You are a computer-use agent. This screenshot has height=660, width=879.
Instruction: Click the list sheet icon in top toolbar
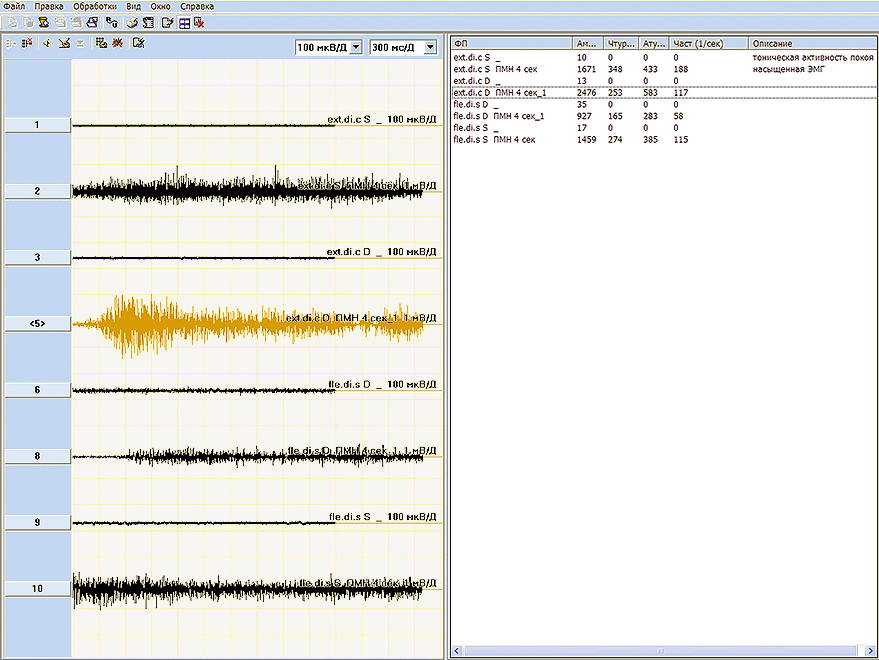click(148, 23)
